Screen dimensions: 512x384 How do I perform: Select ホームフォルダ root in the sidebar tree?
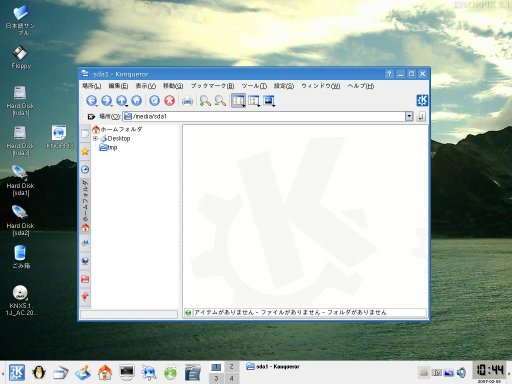(x=117, y=129)
